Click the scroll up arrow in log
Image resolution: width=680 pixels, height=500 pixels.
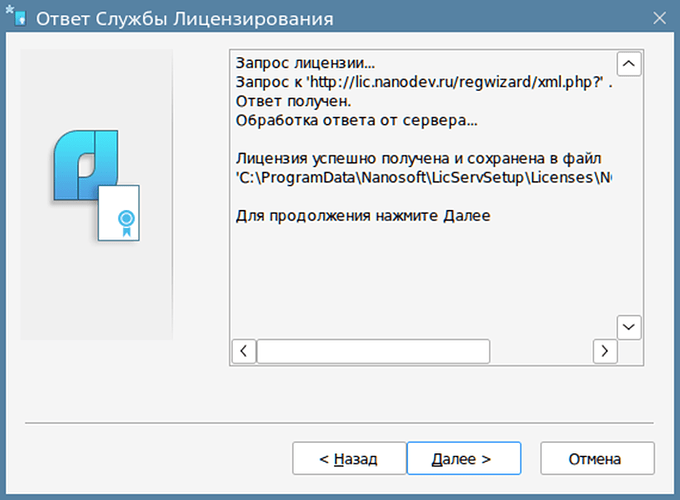pyautogui.click(x=629, y=64)
